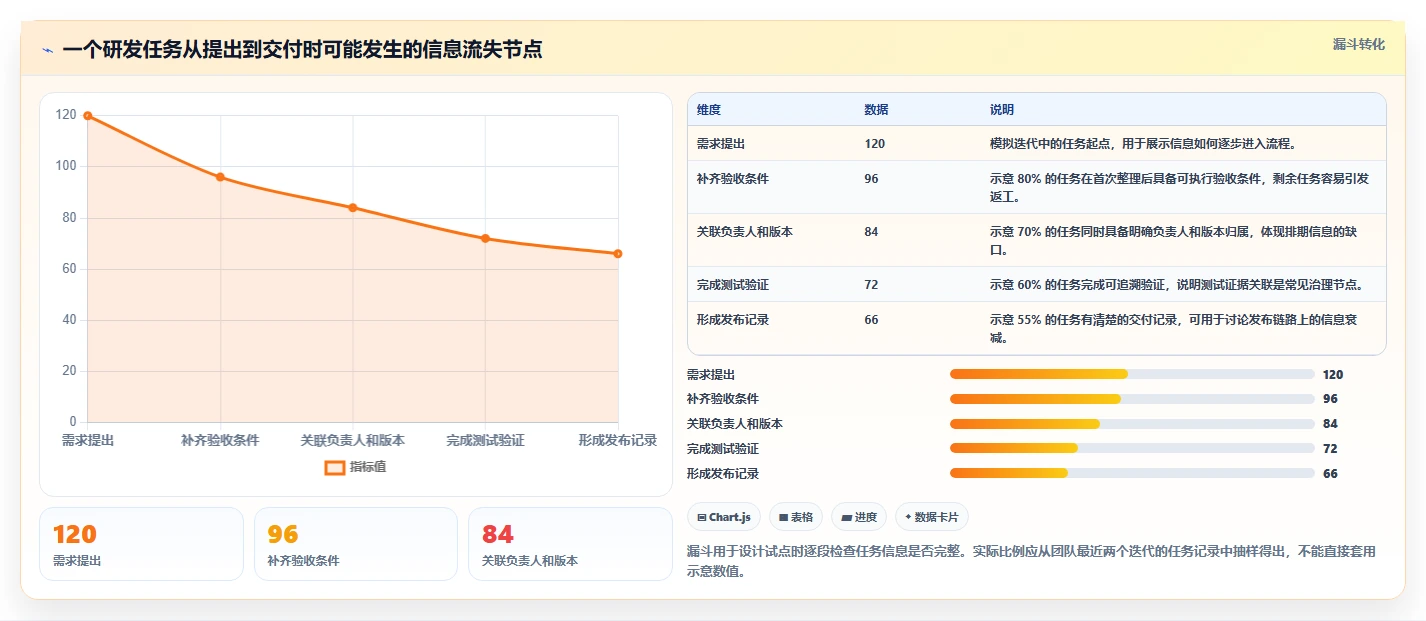
Task: Click the 完成测试验证 table row cell
Action: [x=733, y=285]
